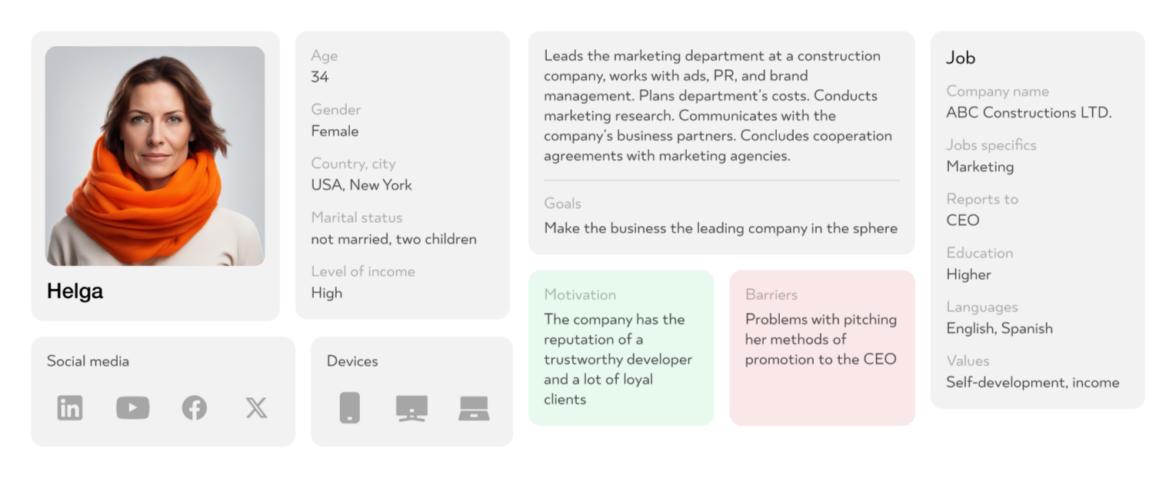
Task: Click Helga's profile photo
Action: point(155,155)
